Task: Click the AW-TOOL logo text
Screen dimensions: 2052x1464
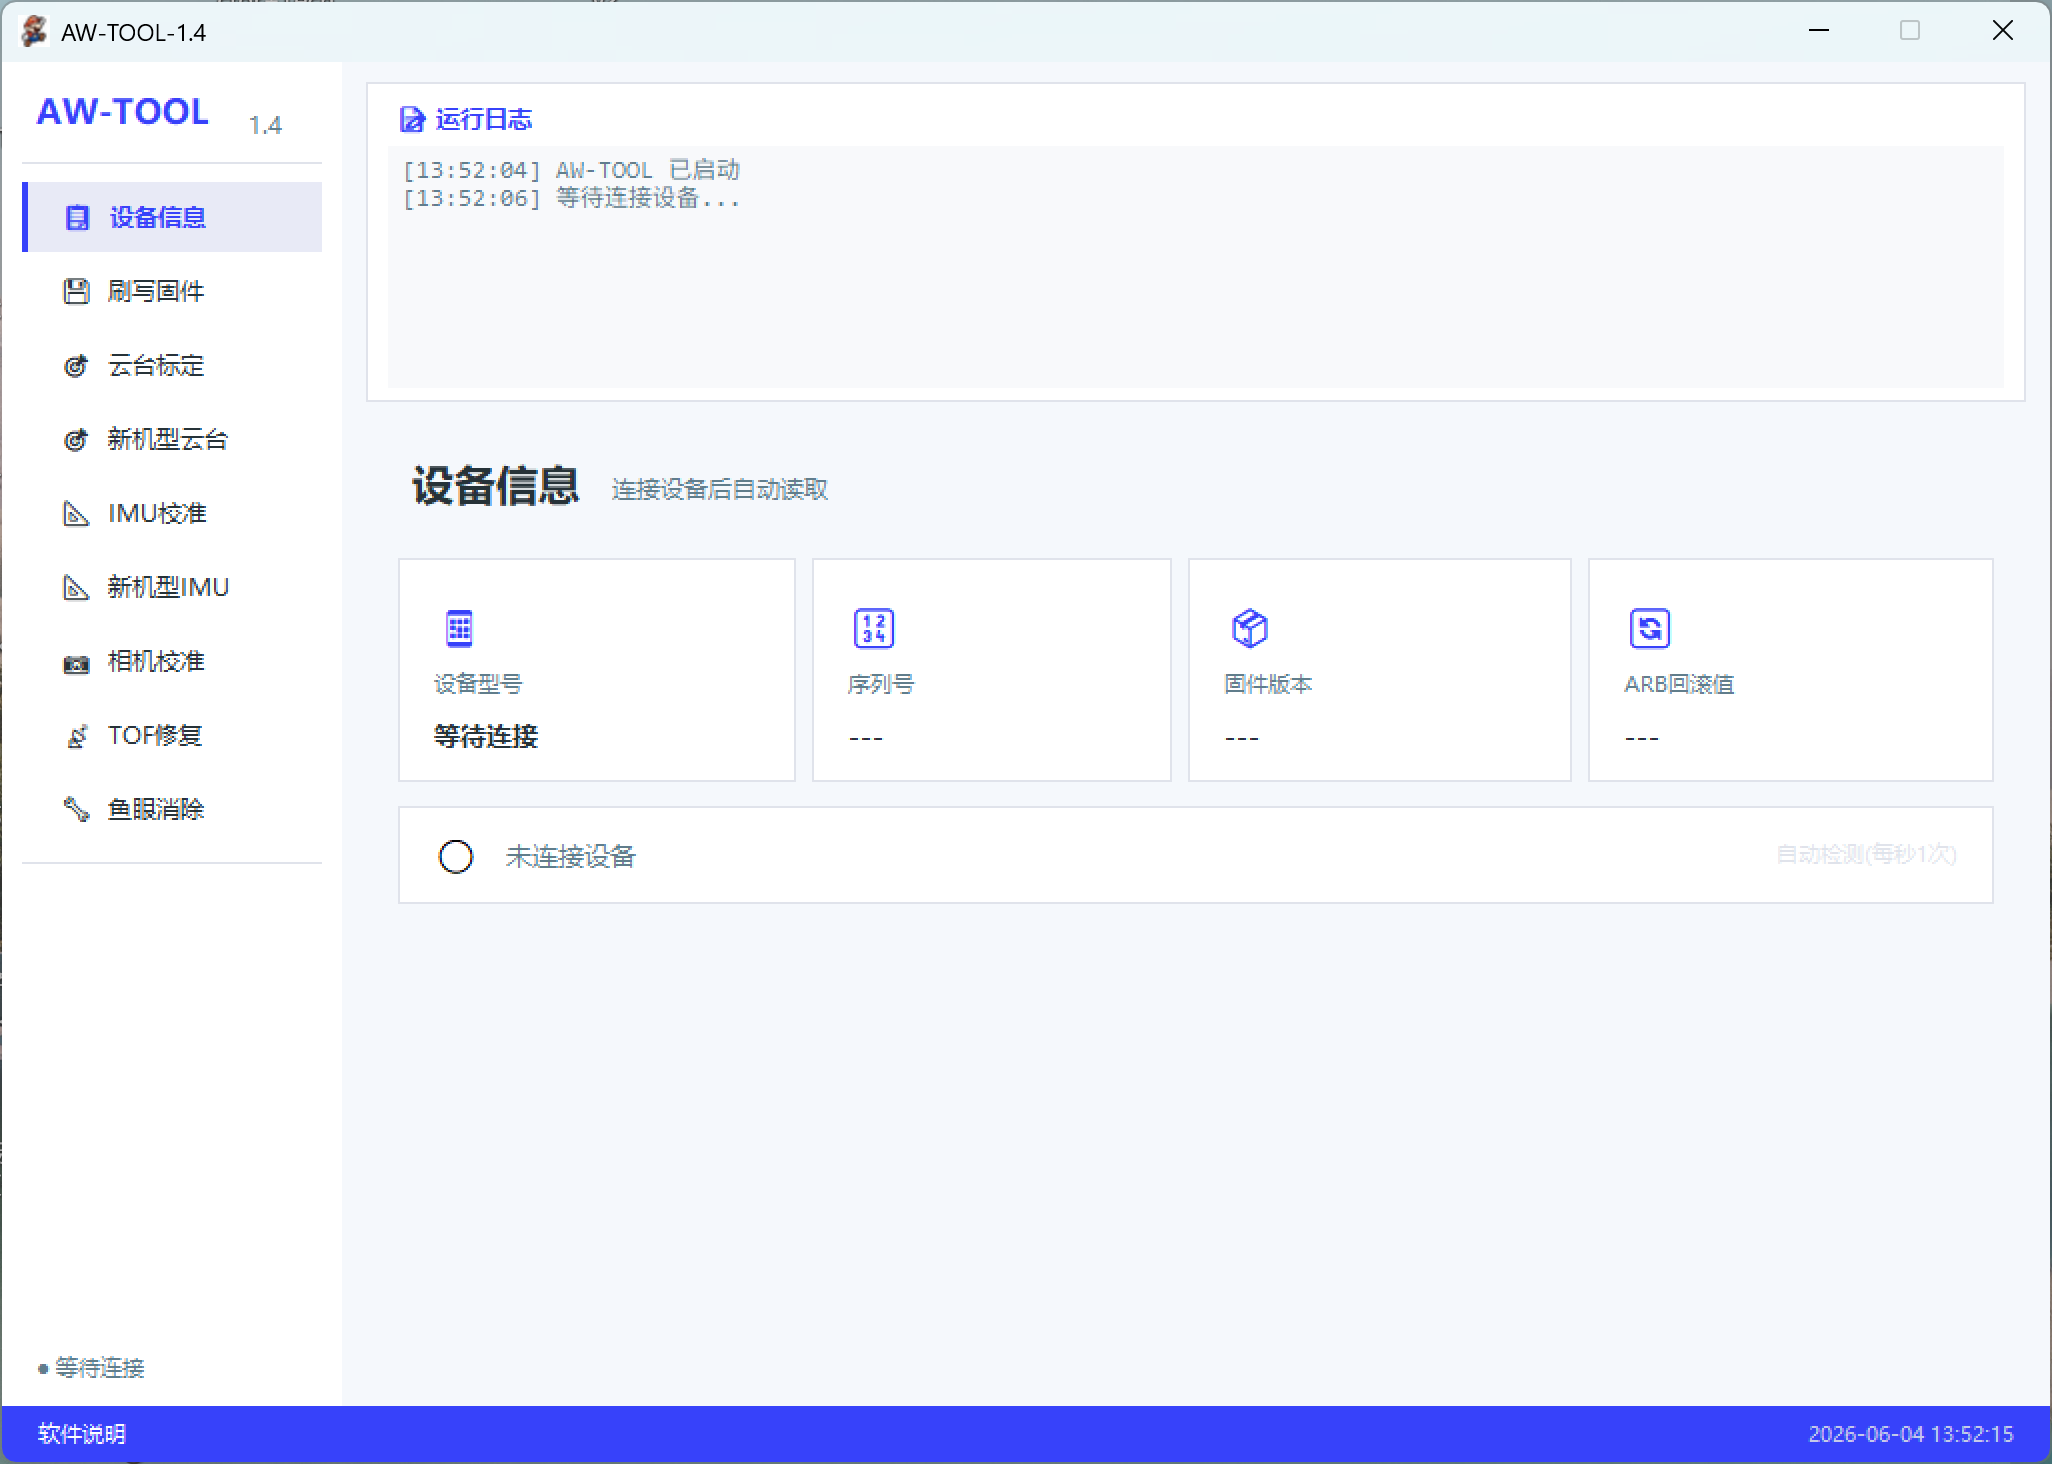Action: pos(123,111)
